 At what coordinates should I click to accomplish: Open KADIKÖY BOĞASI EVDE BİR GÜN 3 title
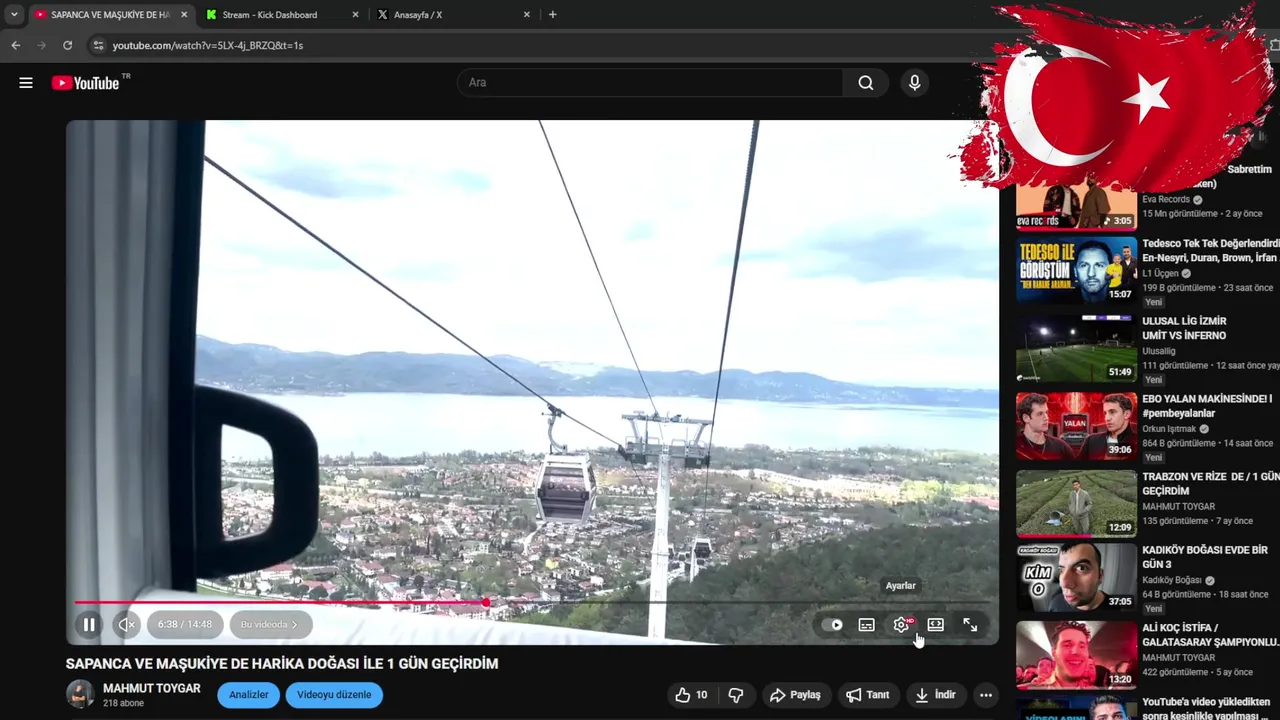click(x=1204, y=557)
